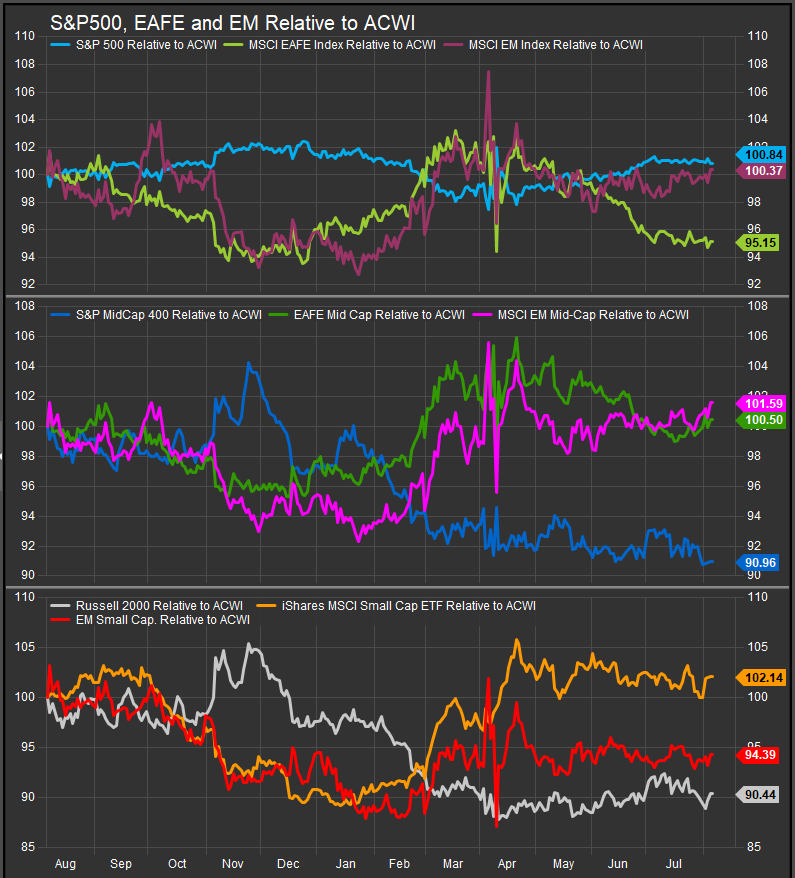Click the S&P 500 Relative to ACWI legend label
The image size is (795, 878).
click(x=146, y=45)
